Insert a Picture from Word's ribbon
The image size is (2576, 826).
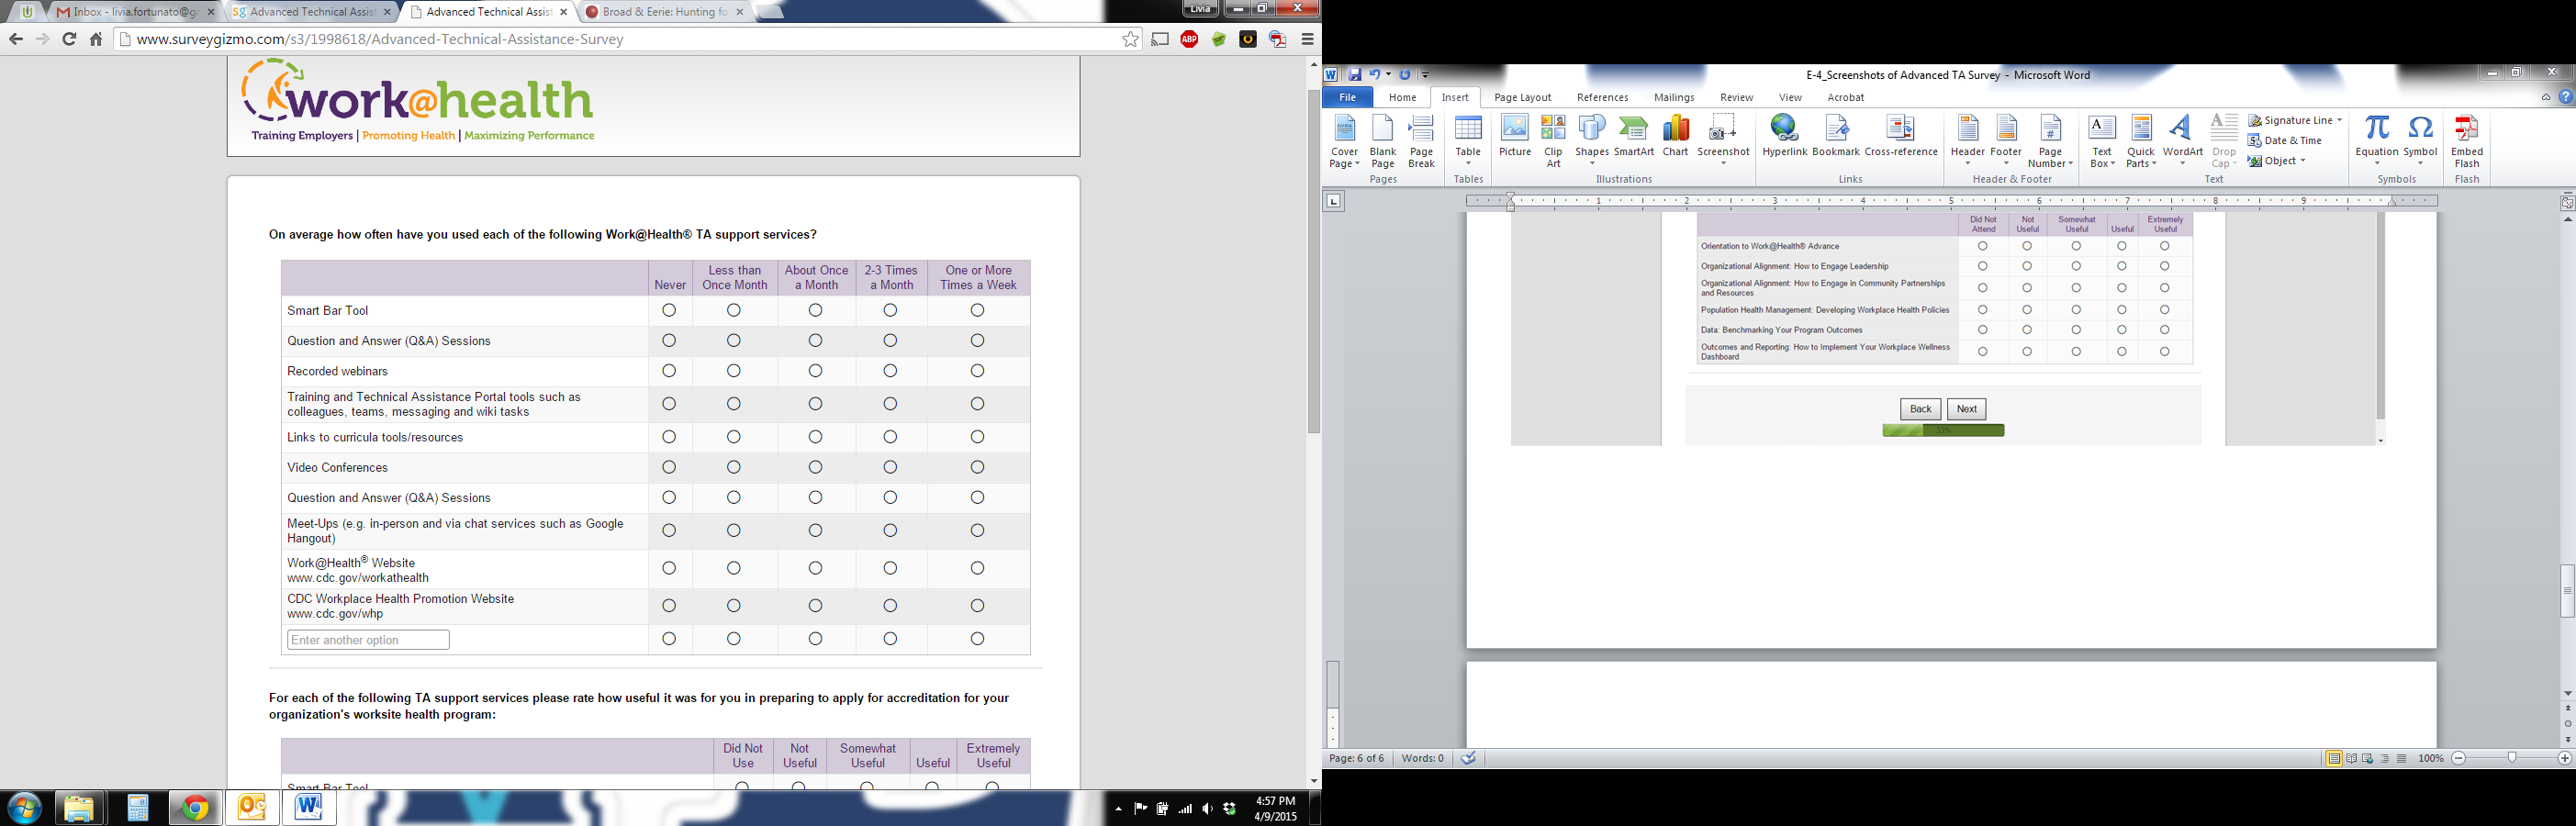pyautogui.click(x=1515, y=136)
